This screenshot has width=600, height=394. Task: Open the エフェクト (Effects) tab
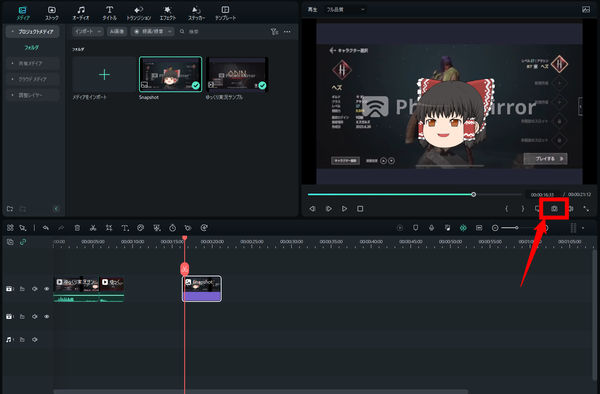168,13
